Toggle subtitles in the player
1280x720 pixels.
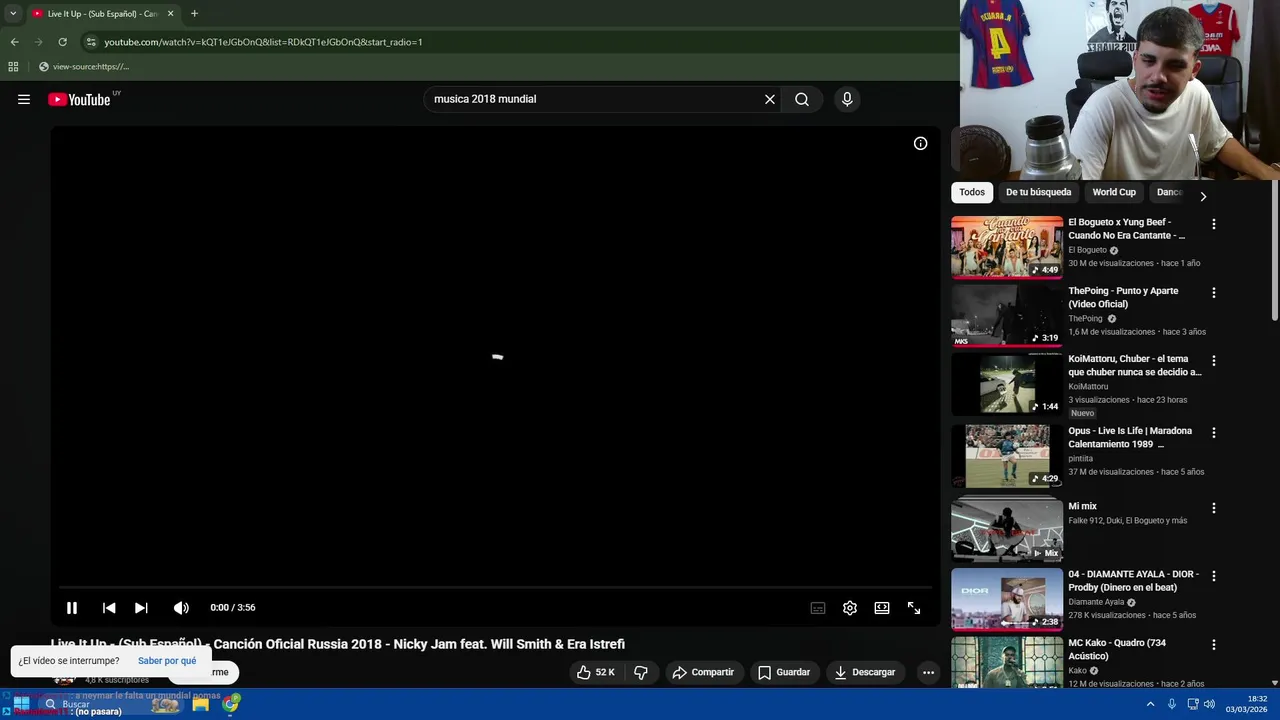[x=818, y=608]
